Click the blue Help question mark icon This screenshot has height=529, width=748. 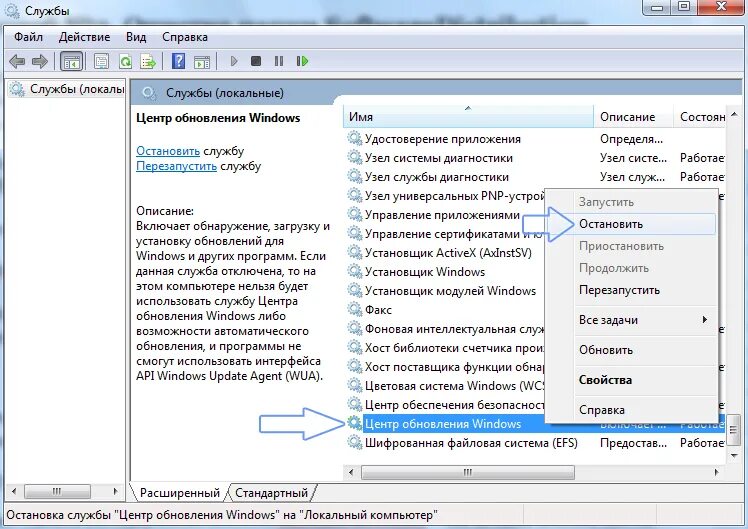tap(178, 61)
